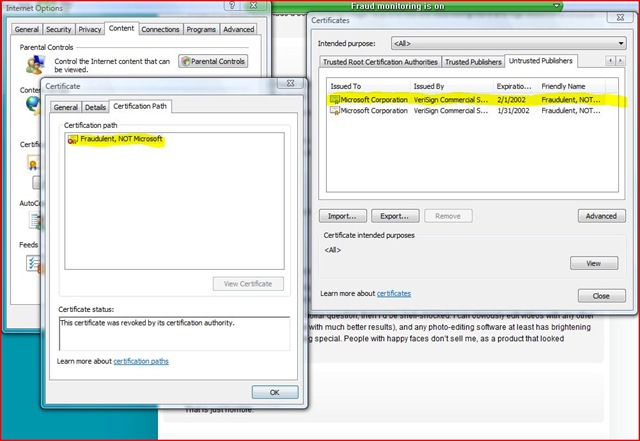Select Certification Path tab

coord(140,106)
